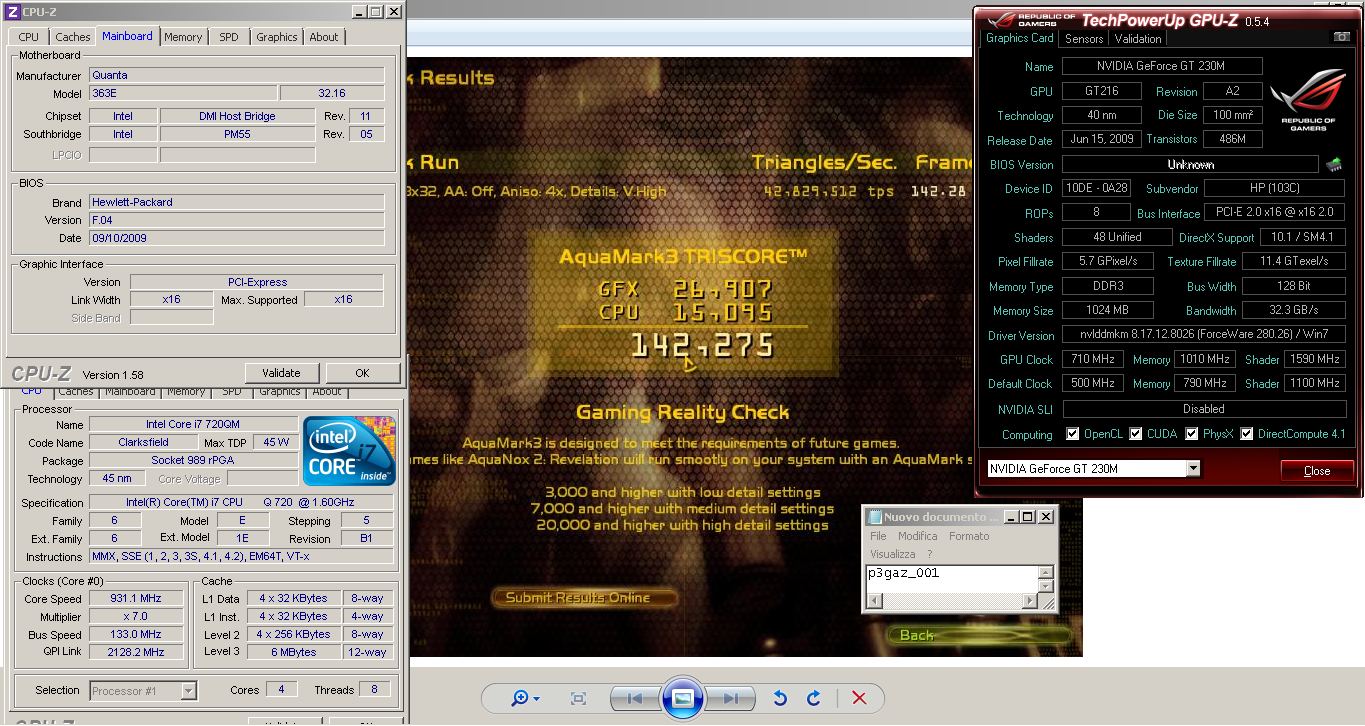
Task: Click the red Close button in GPU-Z
Action: tap(1317, 470)
